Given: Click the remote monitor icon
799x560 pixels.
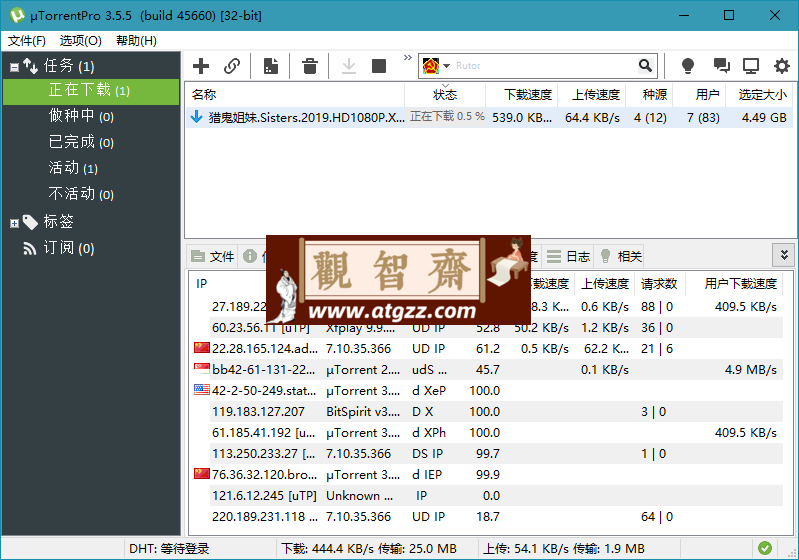Looking at the screenshot, I should coord(751,66).
